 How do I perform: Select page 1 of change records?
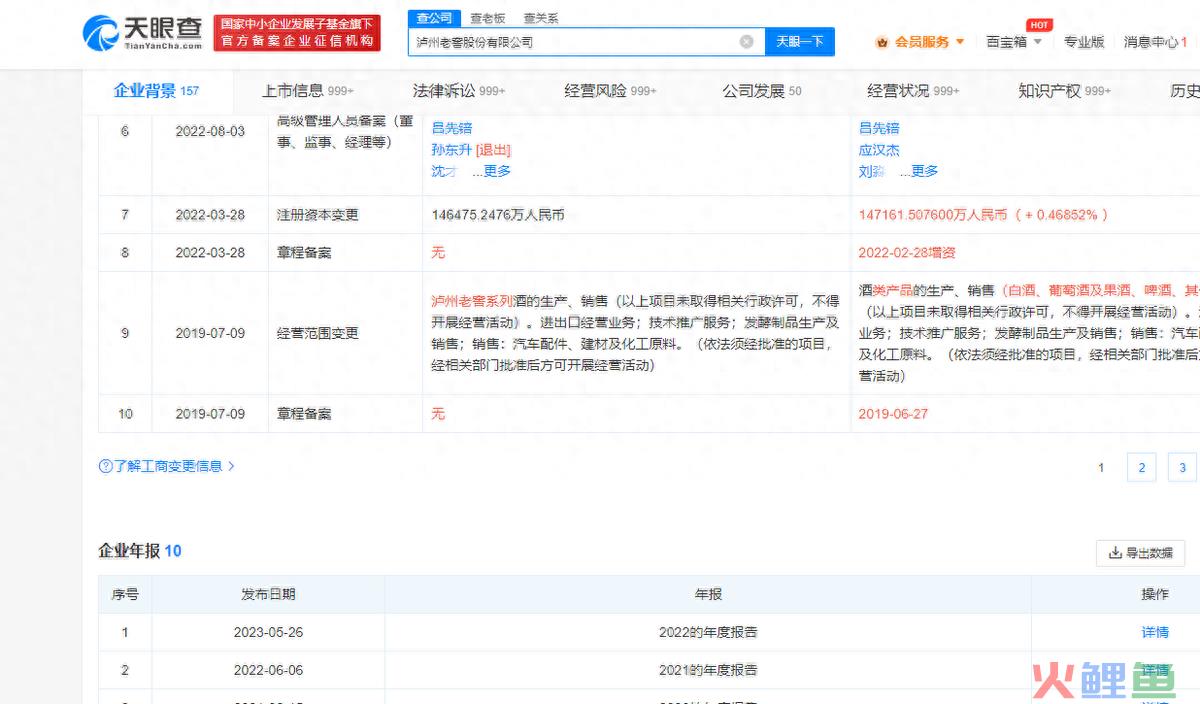point(1101,467)
